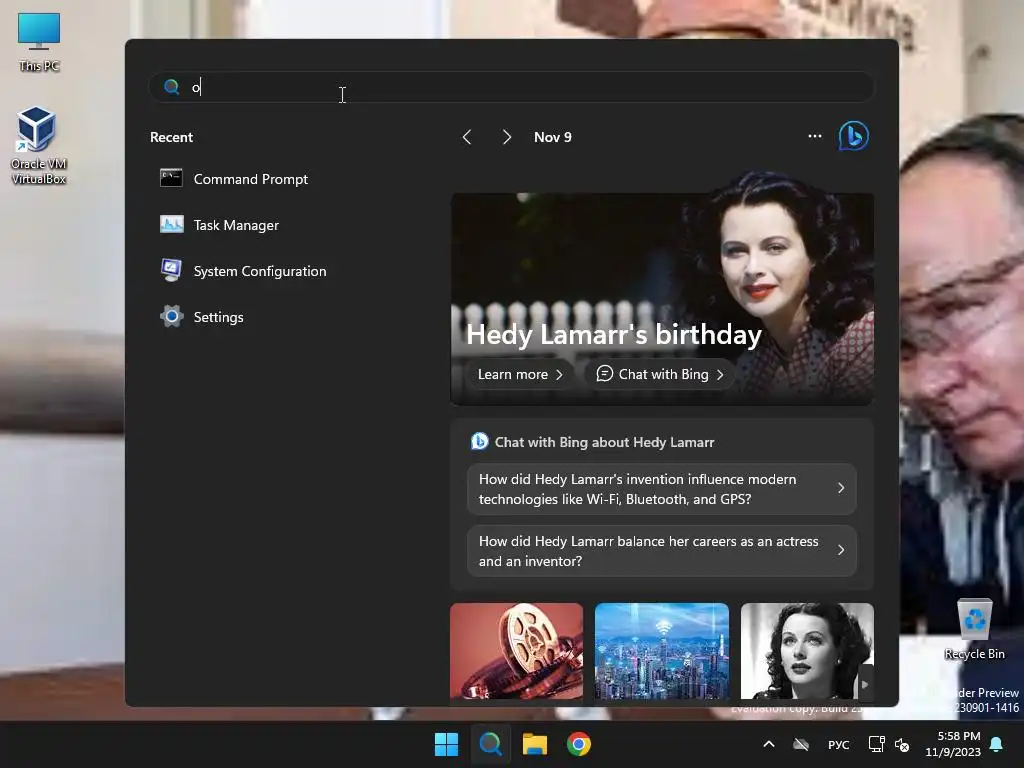
Task: Switch input language РУС indicator
Action: pyautogui.click(x=839, y=745)
